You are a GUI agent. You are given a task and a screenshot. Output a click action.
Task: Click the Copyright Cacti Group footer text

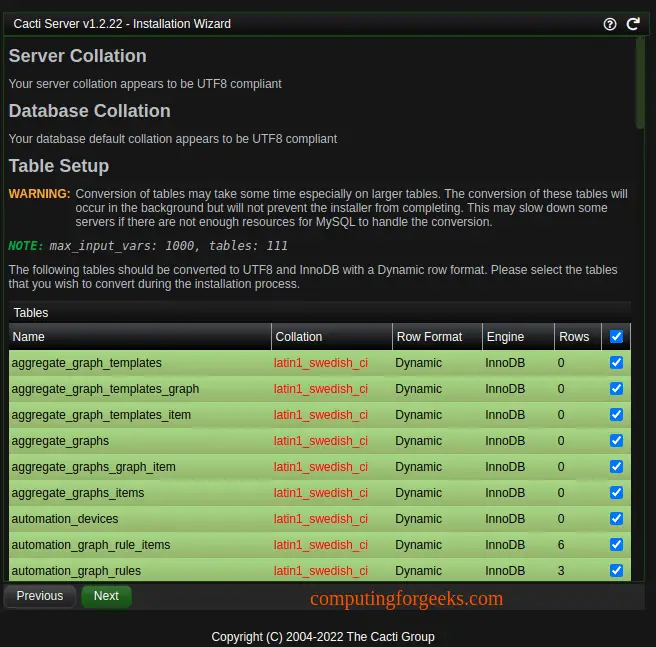pos(323,637)
